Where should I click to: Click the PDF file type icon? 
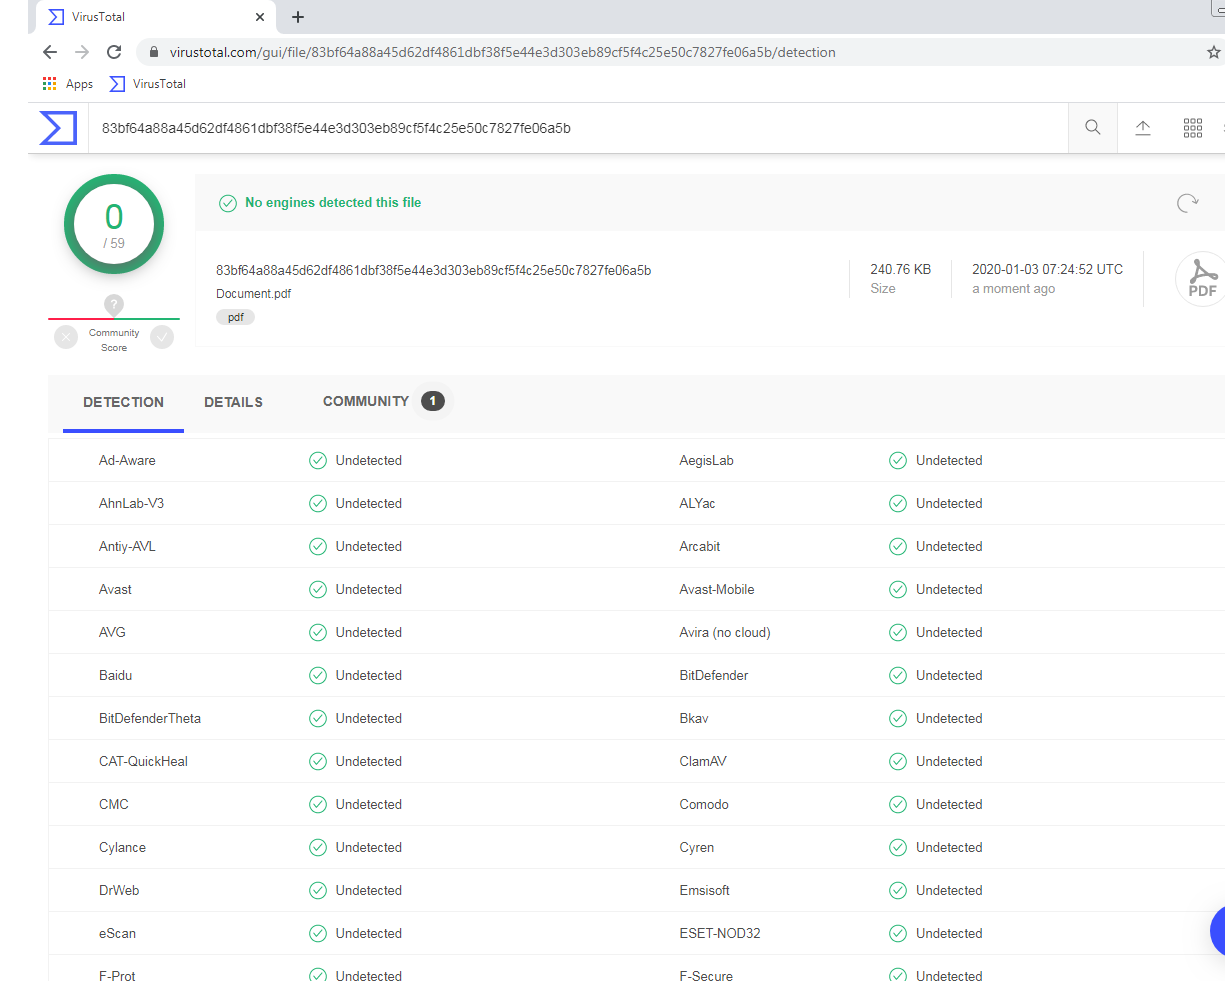coord(1201,278)
